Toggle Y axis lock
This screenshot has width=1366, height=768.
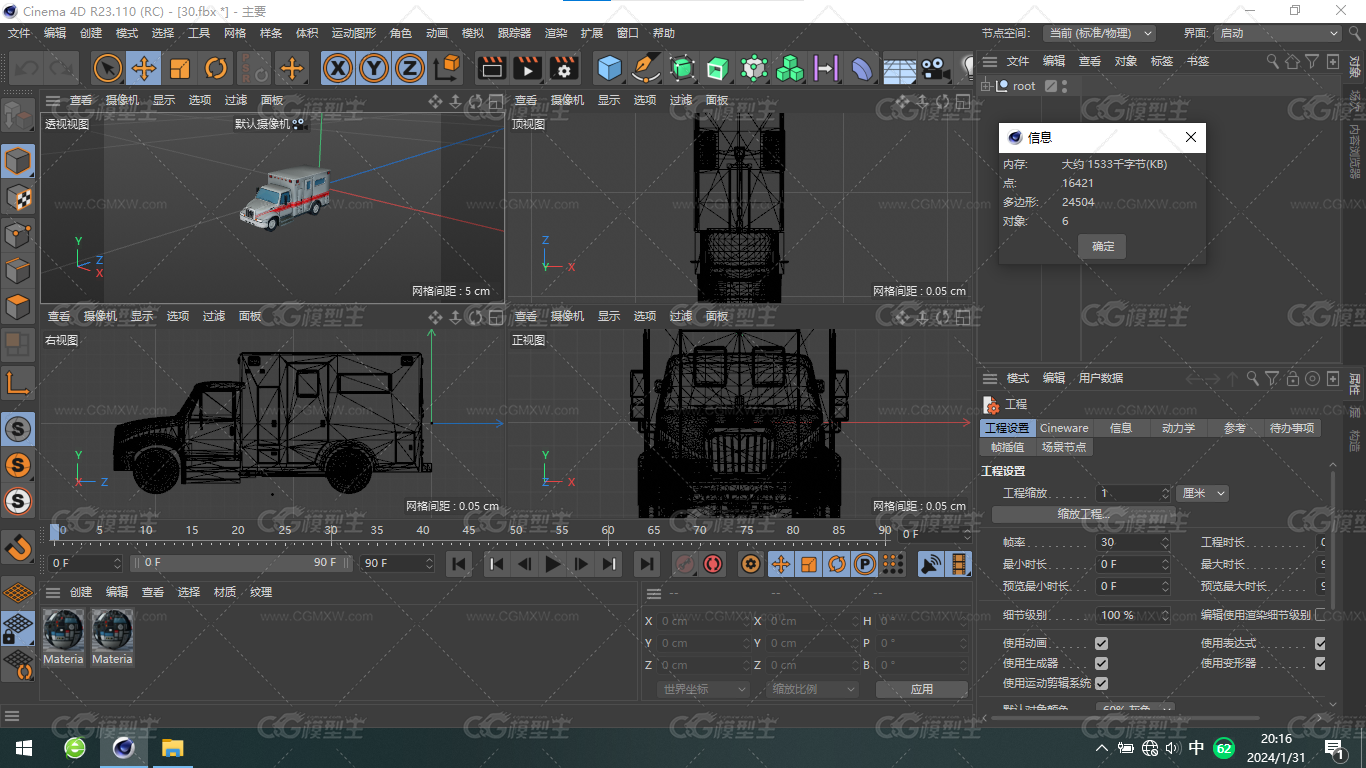tap(374, 68)
